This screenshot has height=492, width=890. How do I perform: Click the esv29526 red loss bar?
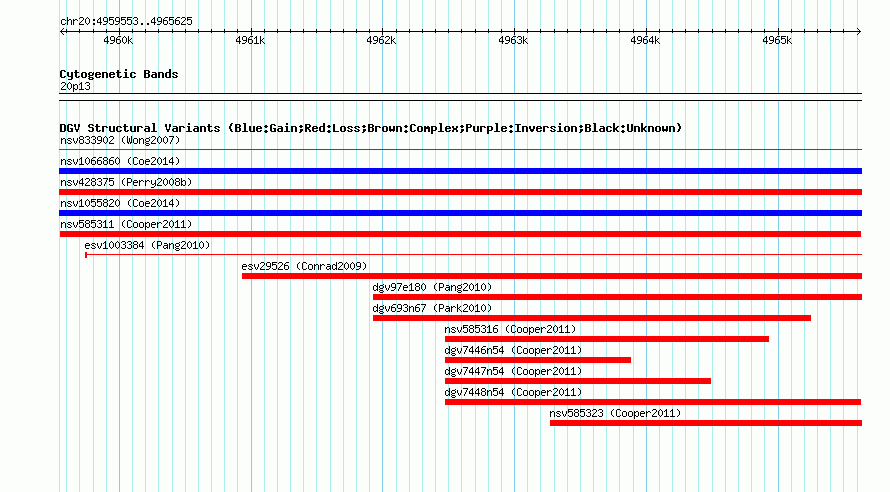pos(552,276)
